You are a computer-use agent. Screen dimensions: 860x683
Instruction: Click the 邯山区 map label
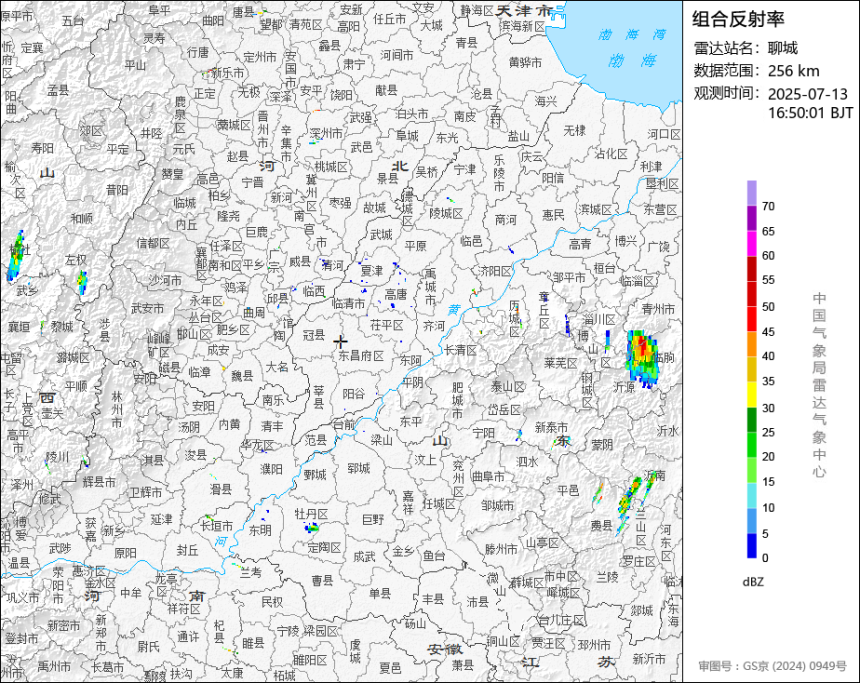point(194,334)
